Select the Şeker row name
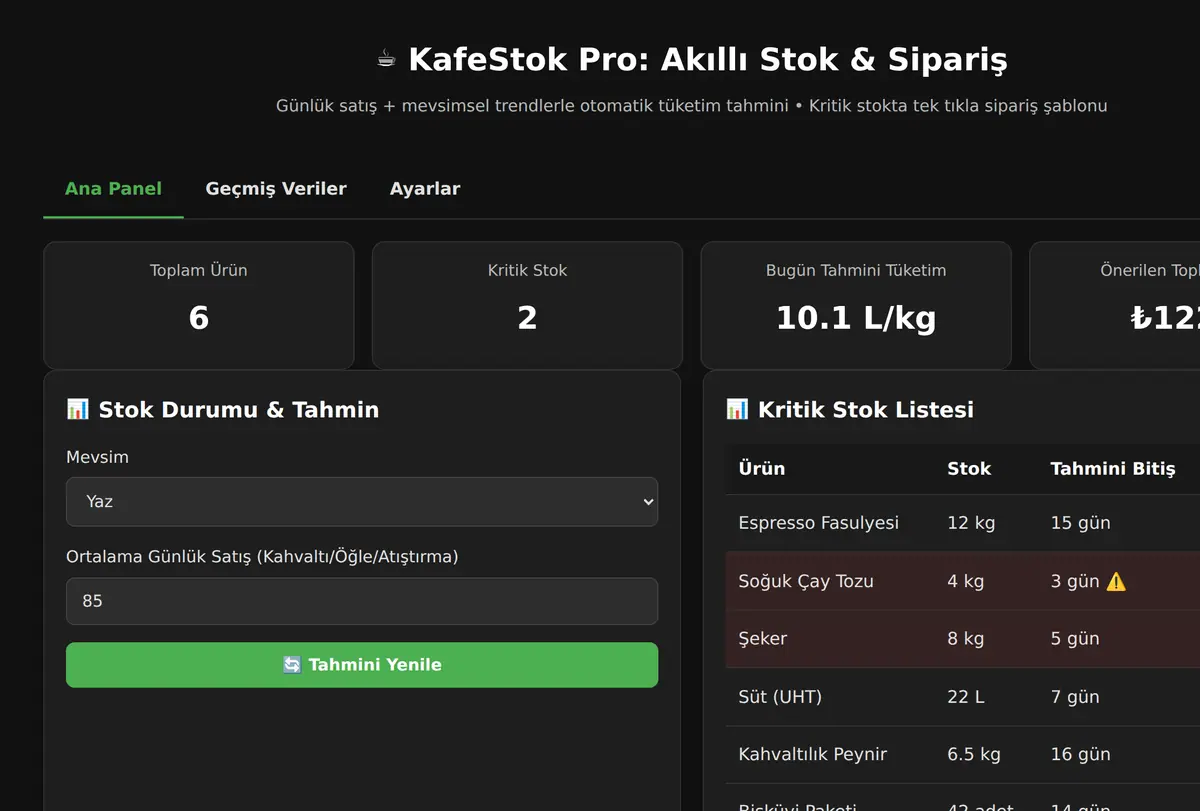The image size is (1200, 811). (x=762, y=639)
